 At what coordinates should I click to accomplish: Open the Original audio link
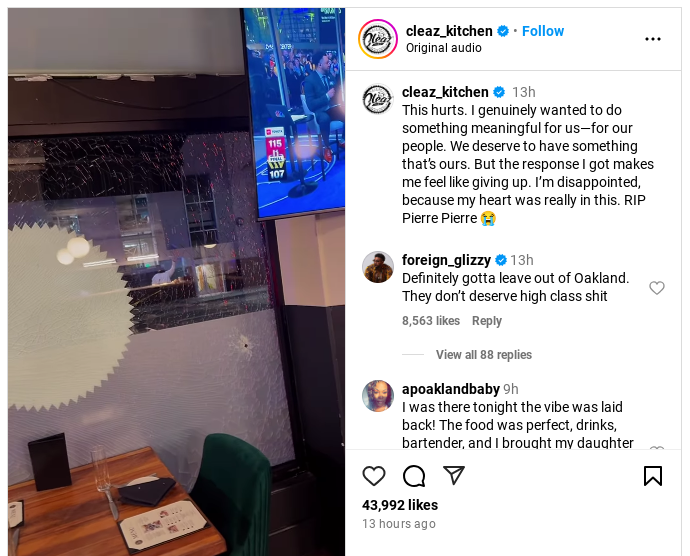click(444, 48)
